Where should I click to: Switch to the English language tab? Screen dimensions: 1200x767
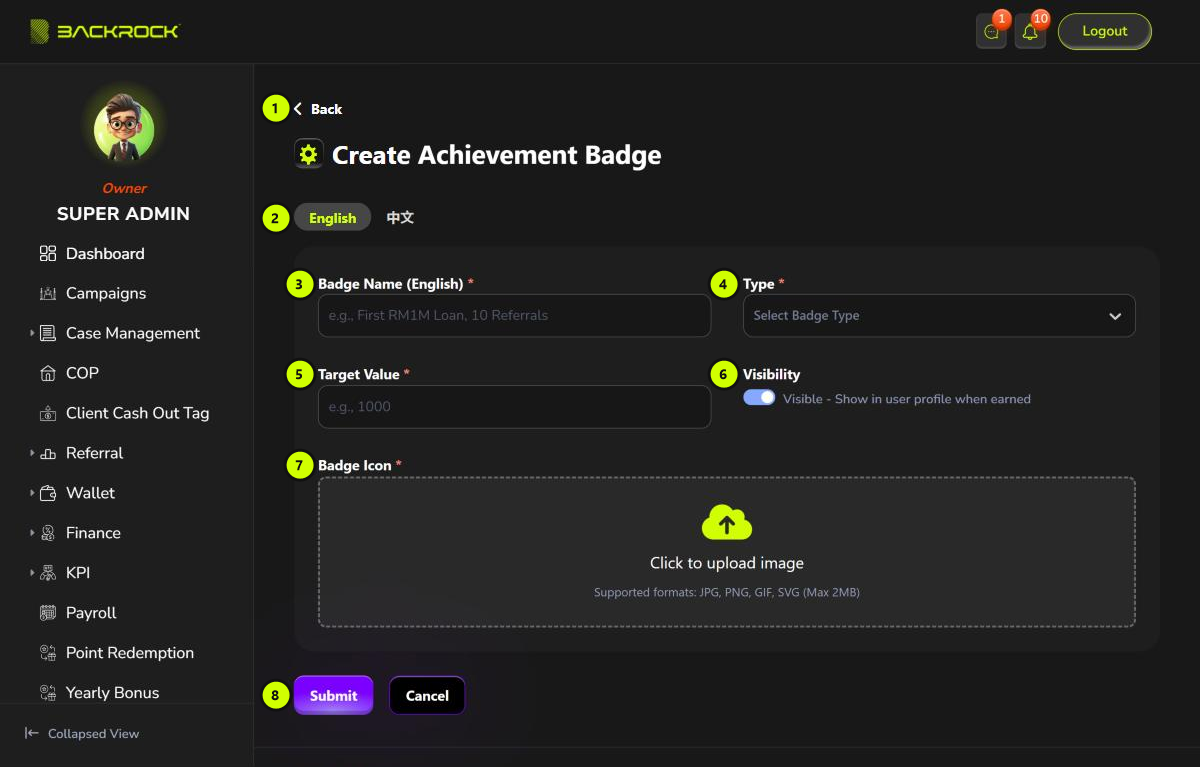coord(332,217)
